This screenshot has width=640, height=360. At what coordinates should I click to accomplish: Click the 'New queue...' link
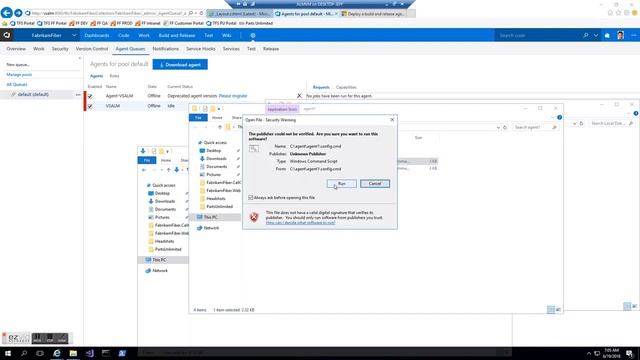coord(18,64)
